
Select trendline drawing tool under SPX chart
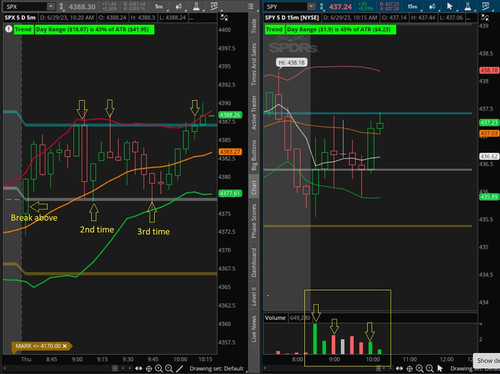[180, 368]
